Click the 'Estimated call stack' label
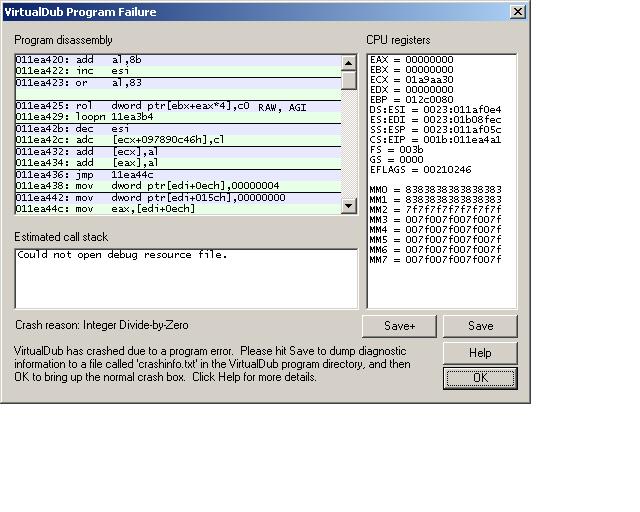This screenshot has width=640, height=512. (x=61, y=237)
